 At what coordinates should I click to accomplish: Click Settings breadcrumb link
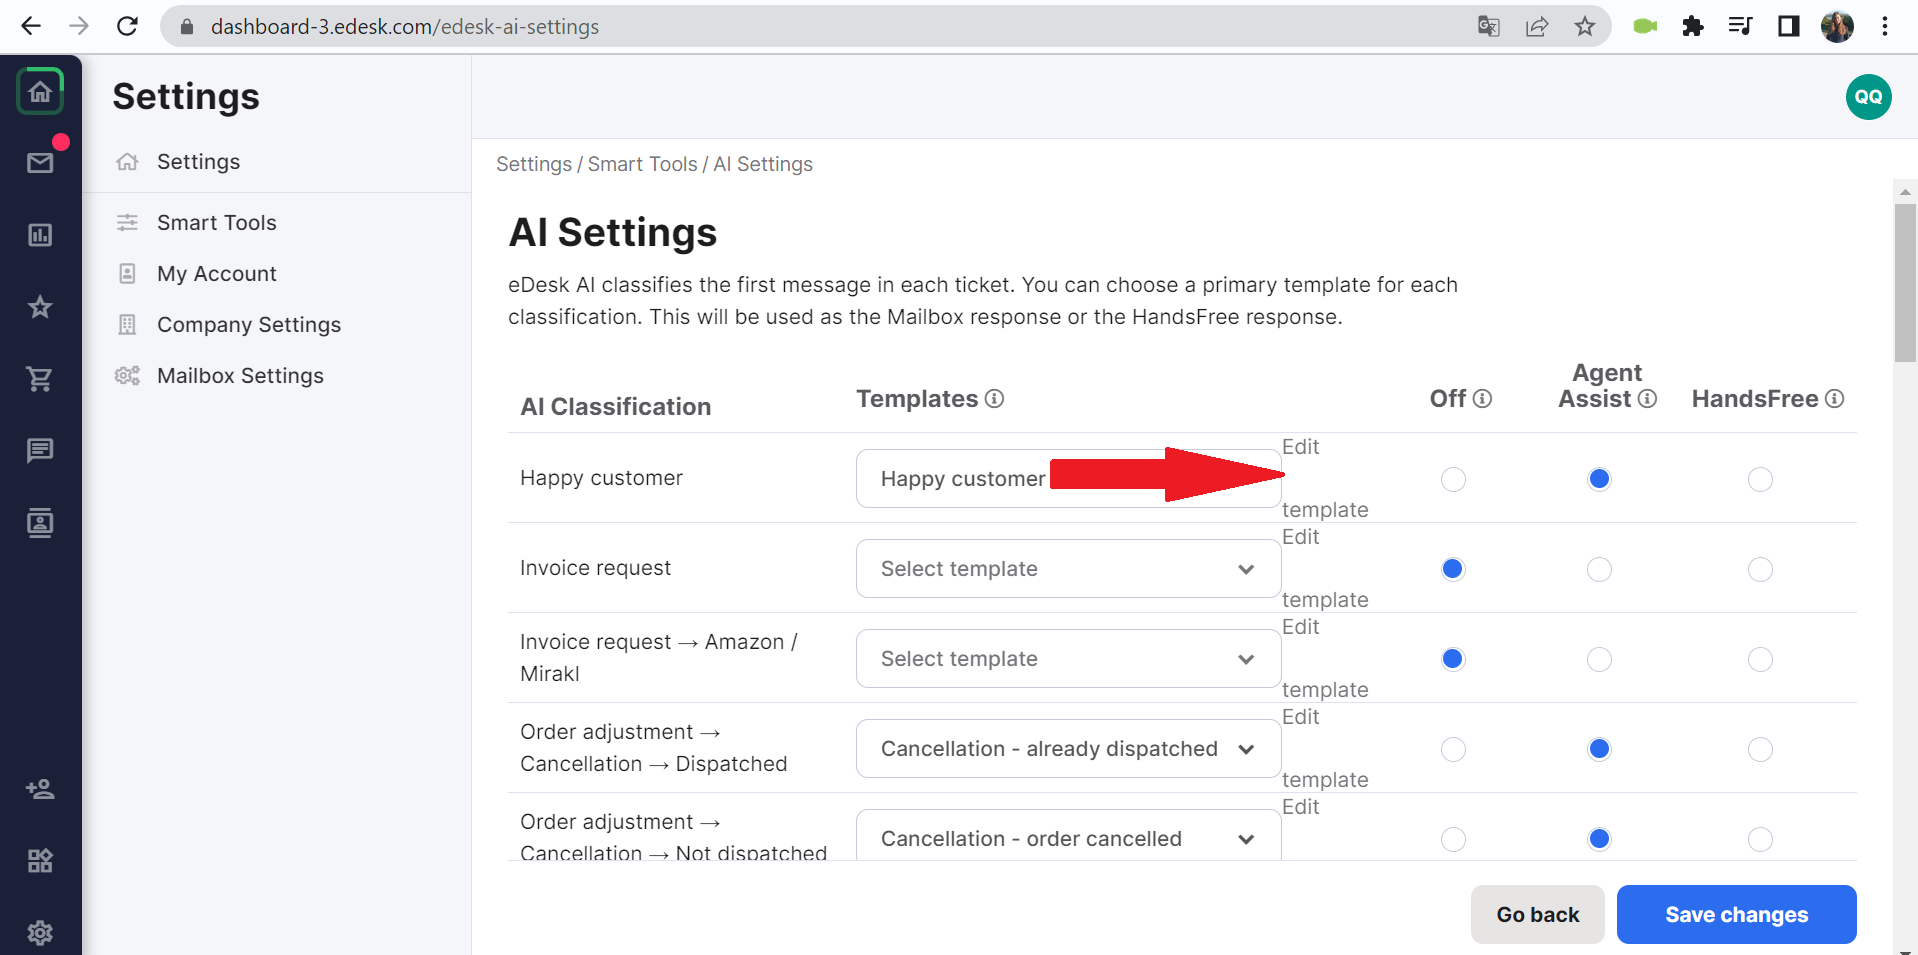tap(534, 164)
